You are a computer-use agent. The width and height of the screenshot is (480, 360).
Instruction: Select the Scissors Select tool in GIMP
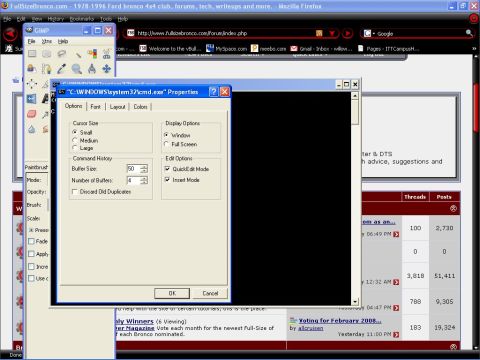107,54
